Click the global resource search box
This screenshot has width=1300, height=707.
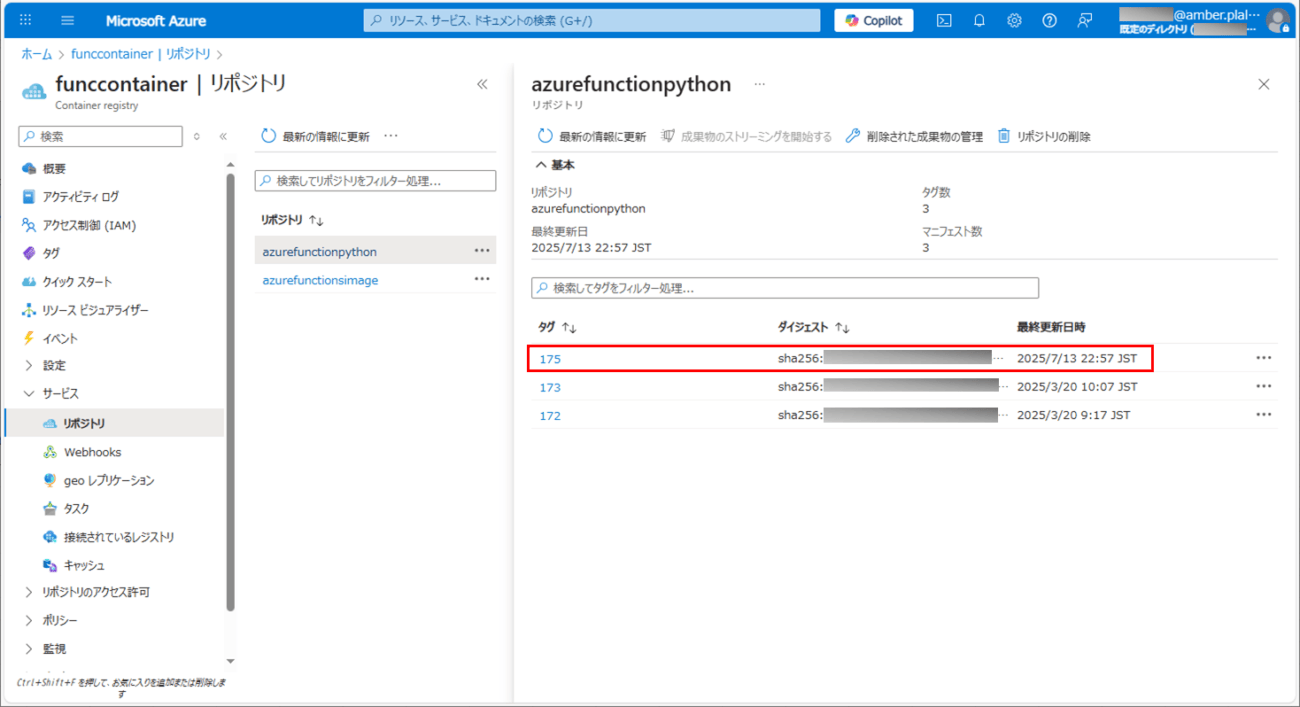pyautogui.click(x=592, y=20)
